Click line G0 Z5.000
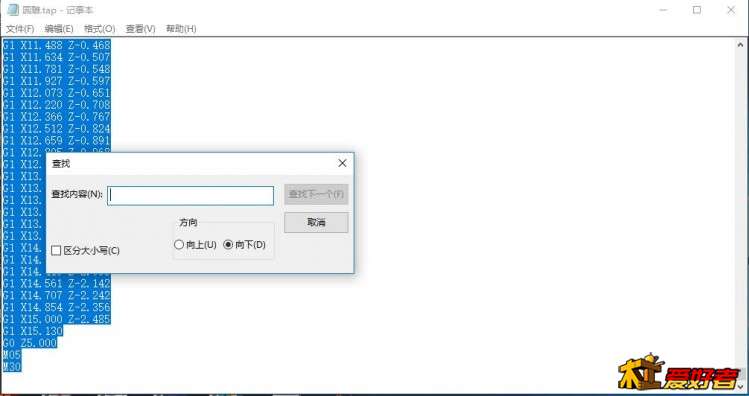Image resolution: width=749 pixels, height=396 pixels. (x=30, y=343)
